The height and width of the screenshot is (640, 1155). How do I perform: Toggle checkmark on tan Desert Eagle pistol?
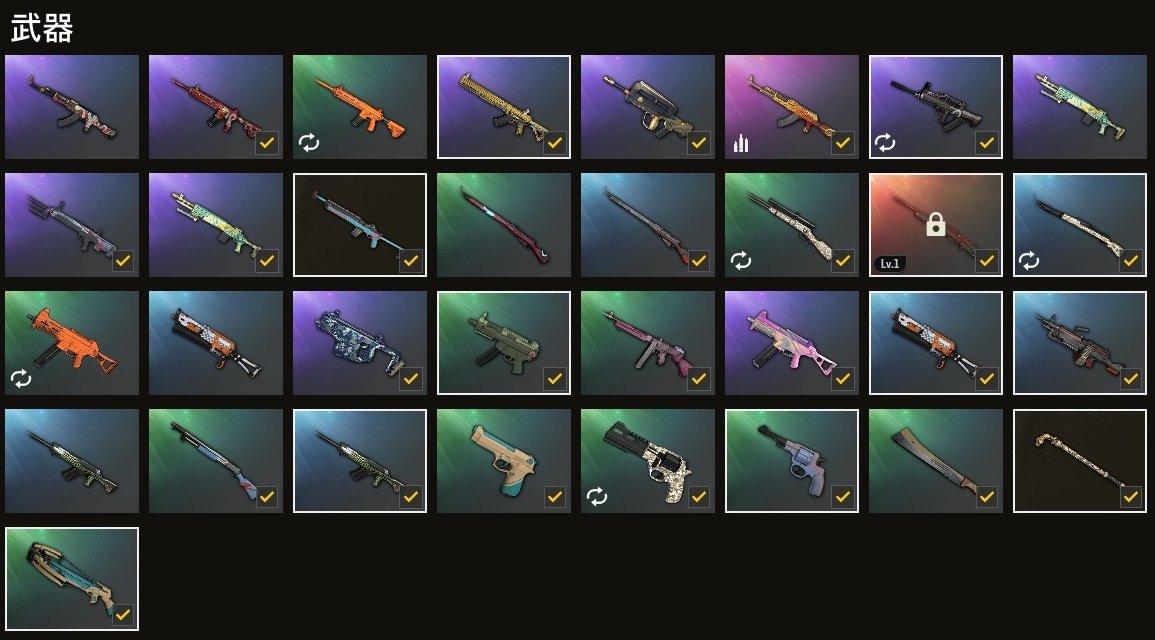coord(555,497)
